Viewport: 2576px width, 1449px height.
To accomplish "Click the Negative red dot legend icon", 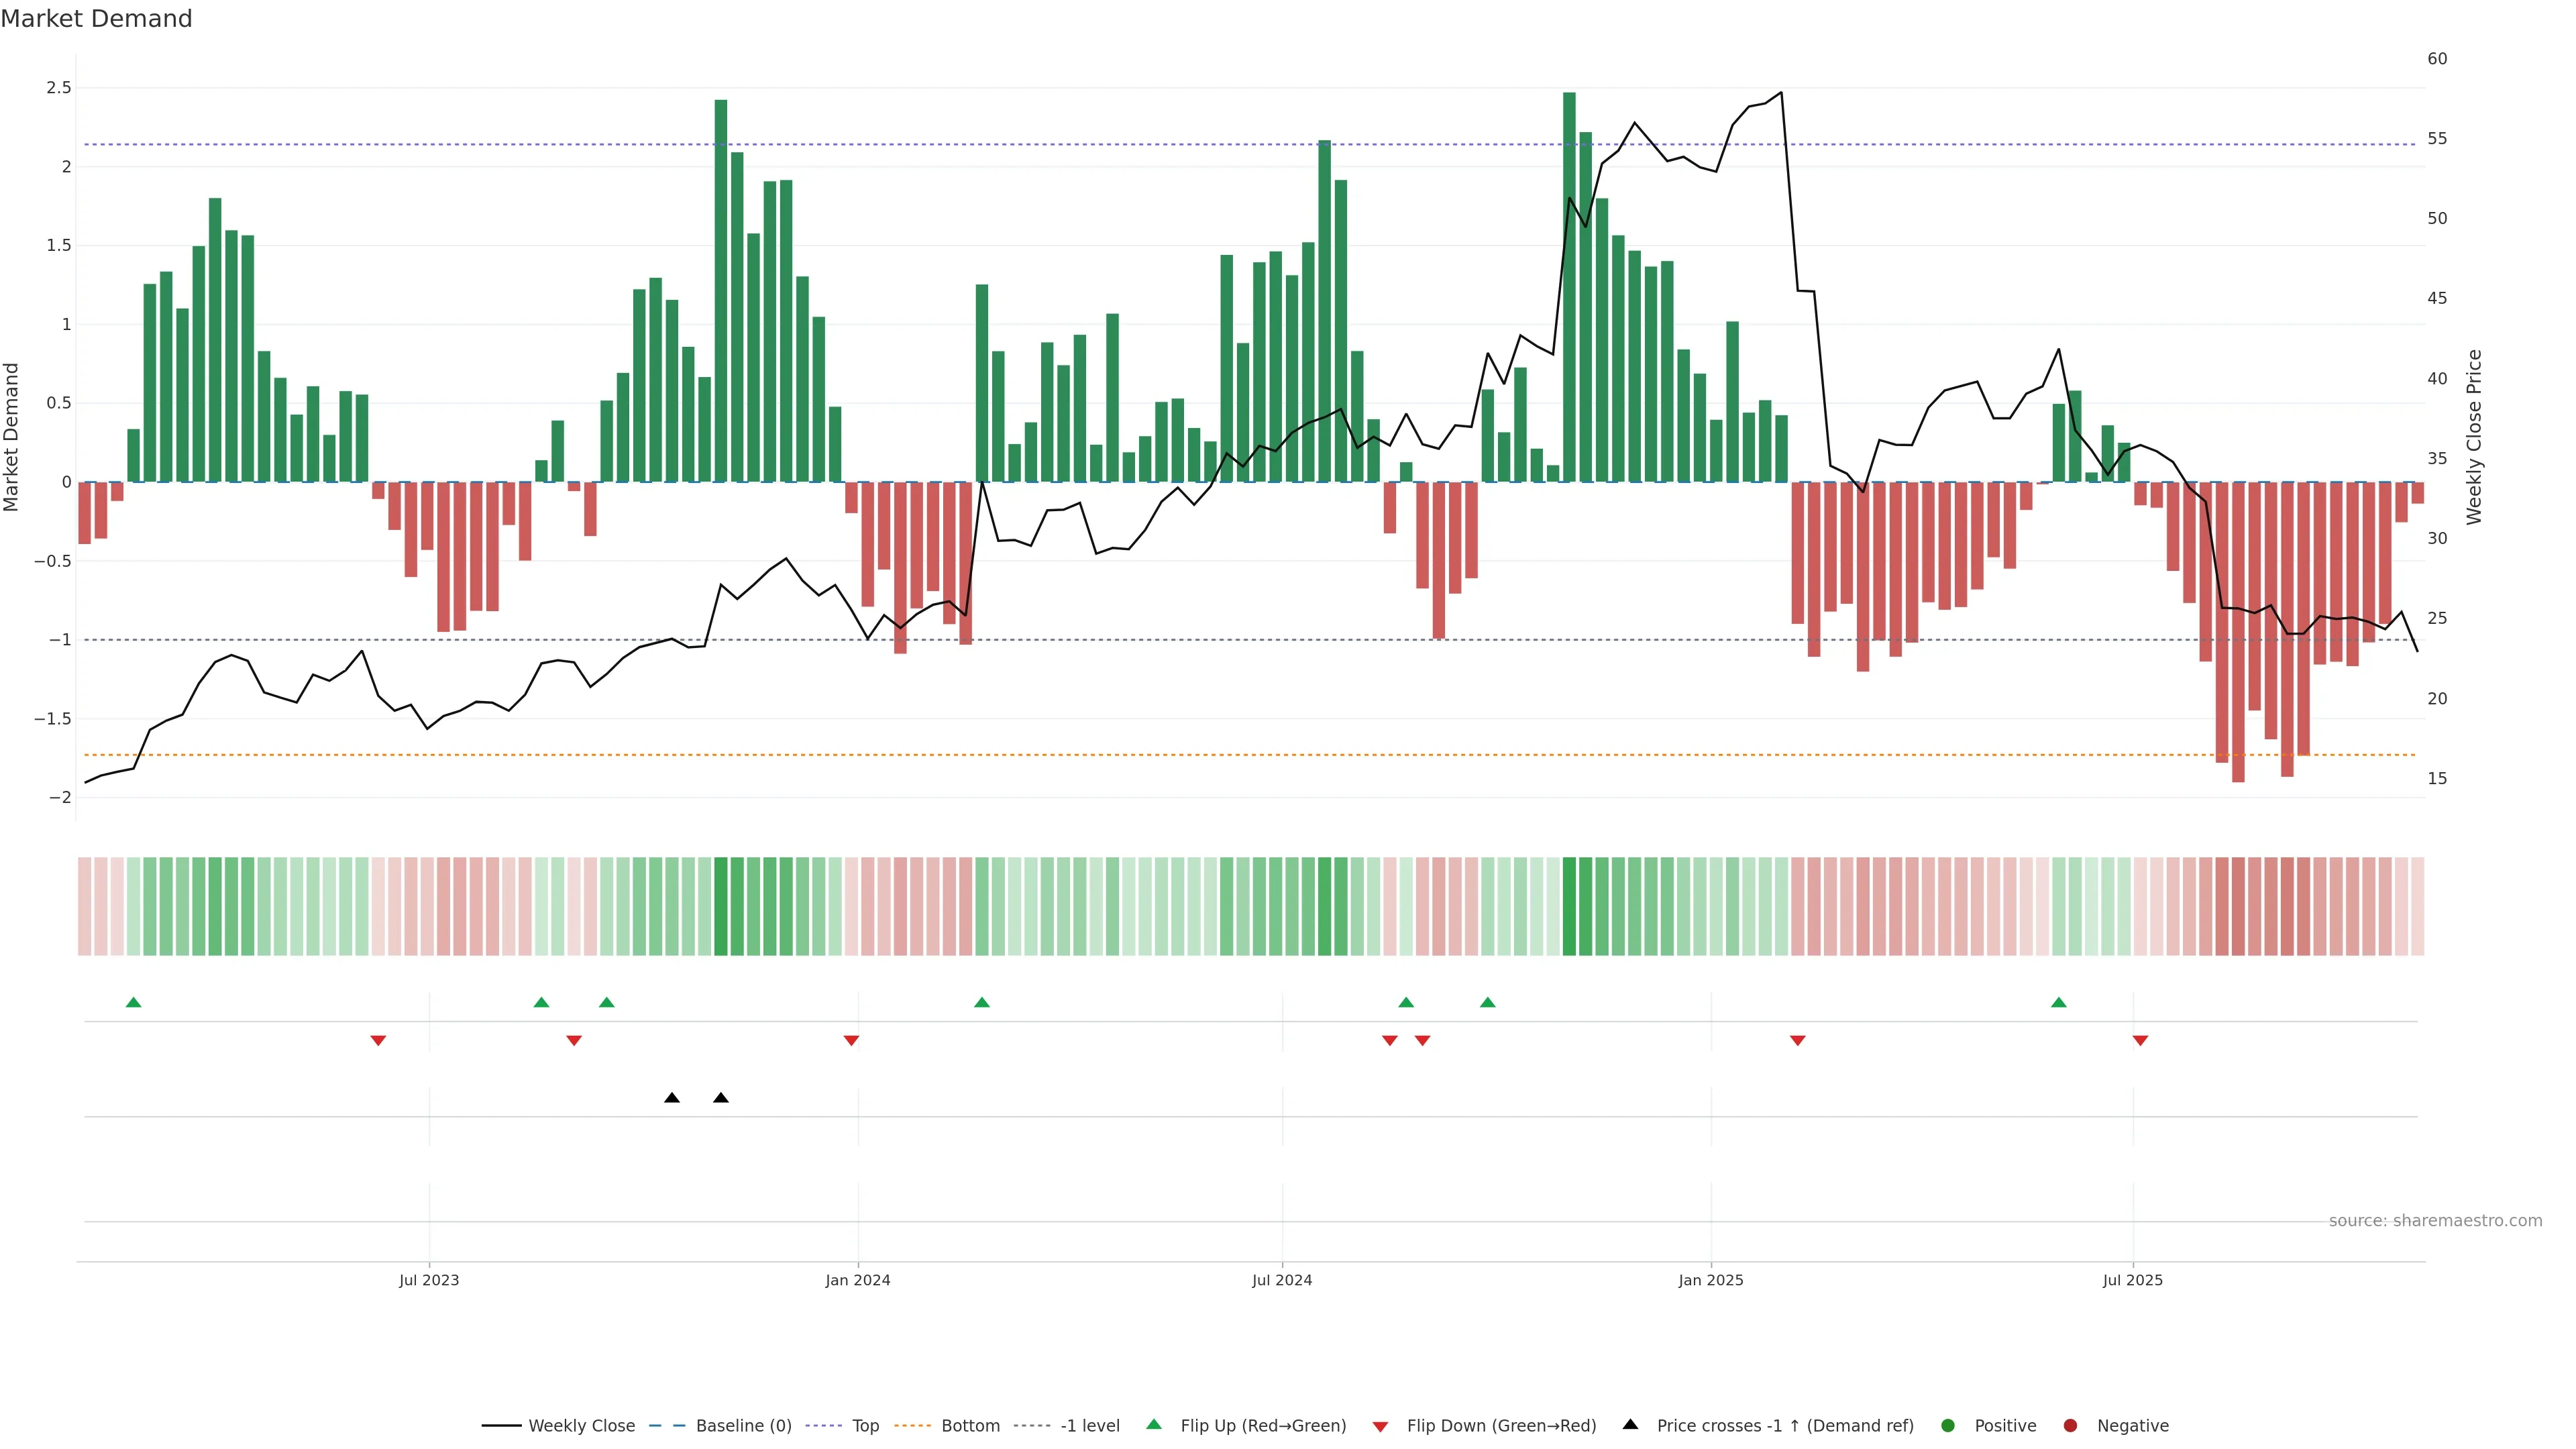I will (x=2070, y=1426).
